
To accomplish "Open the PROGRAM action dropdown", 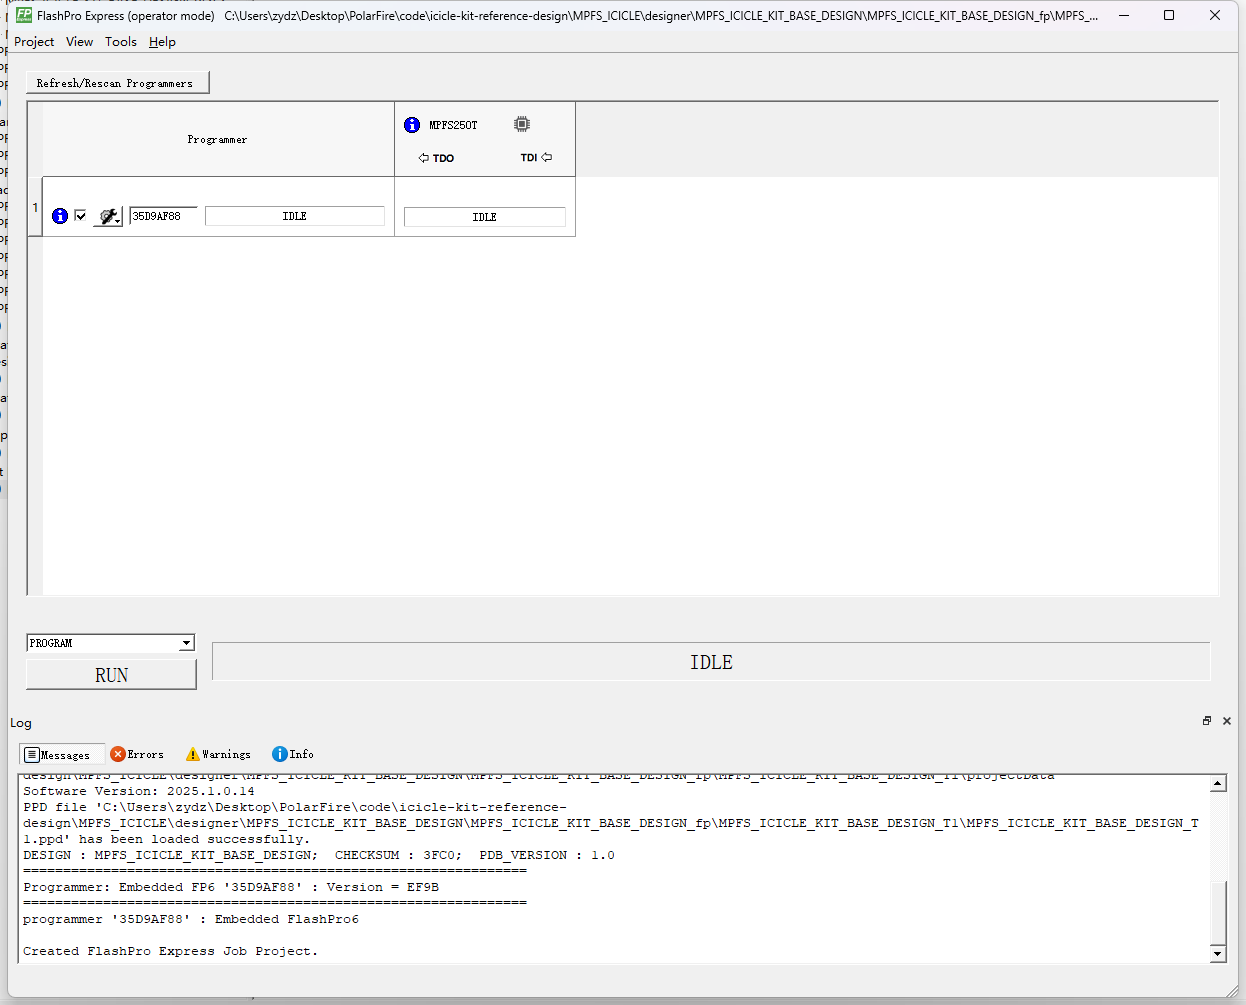I will pos(187,643).
